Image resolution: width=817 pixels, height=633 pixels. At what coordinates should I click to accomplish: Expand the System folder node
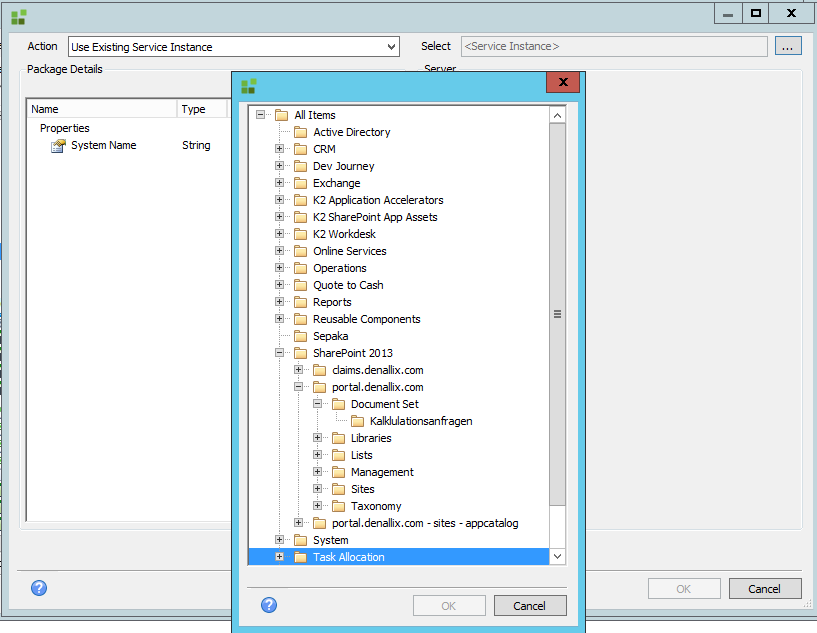click(279, 540)
